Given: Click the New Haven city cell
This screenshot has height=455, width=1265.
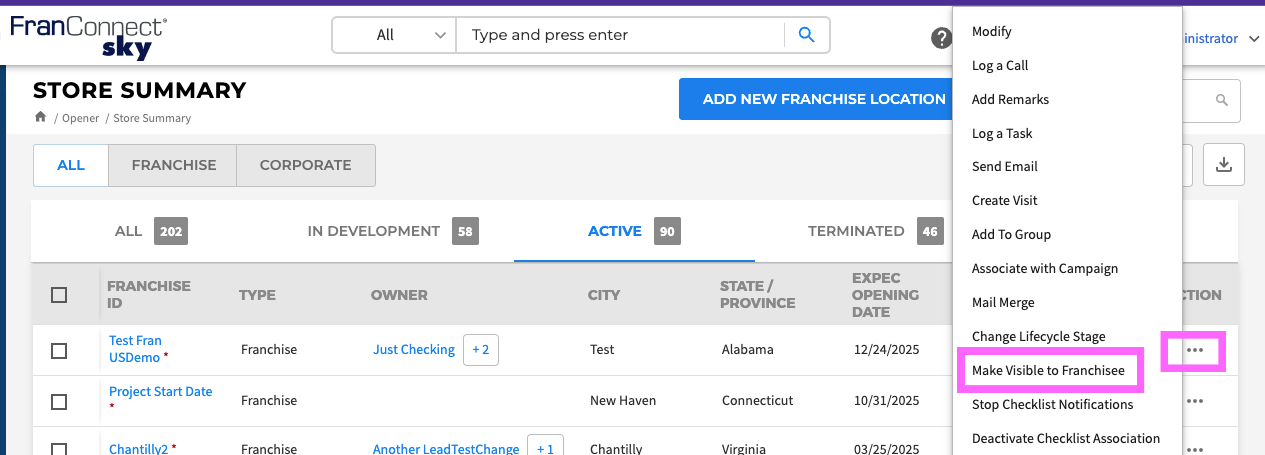Looking at the screenshot, I should coord(623,401).
